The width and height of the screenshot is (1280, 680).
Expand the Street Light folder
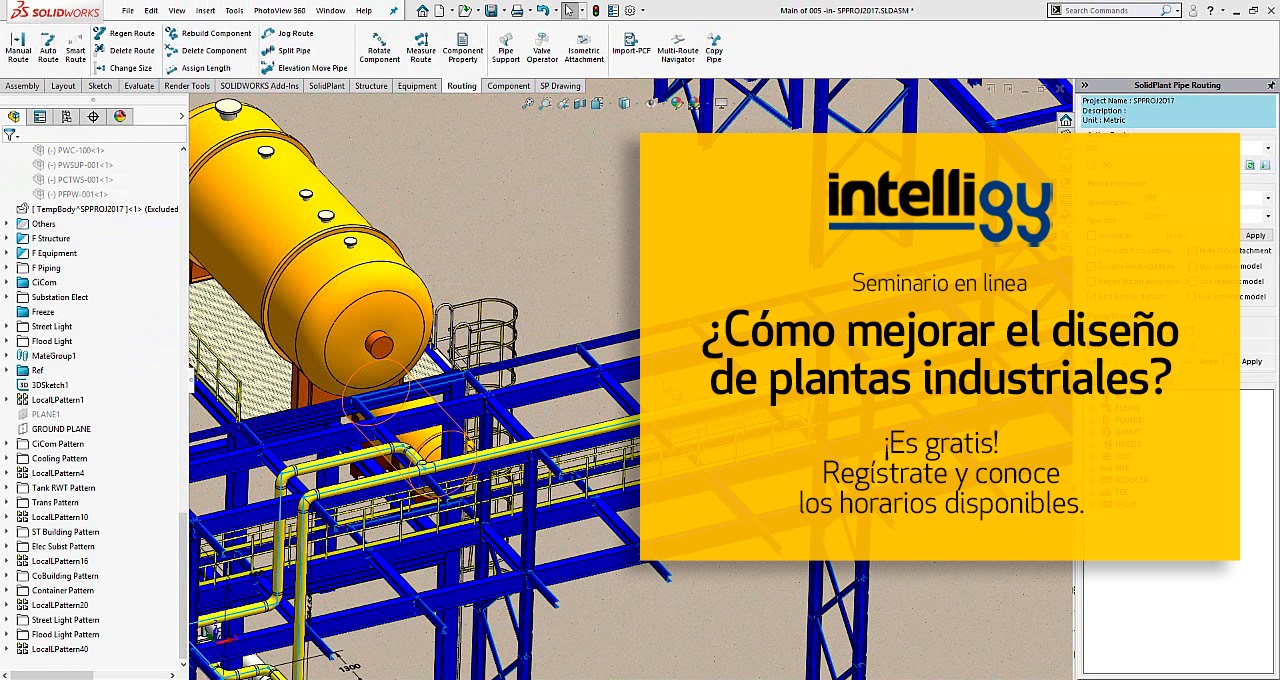click(x=7, y=326)
